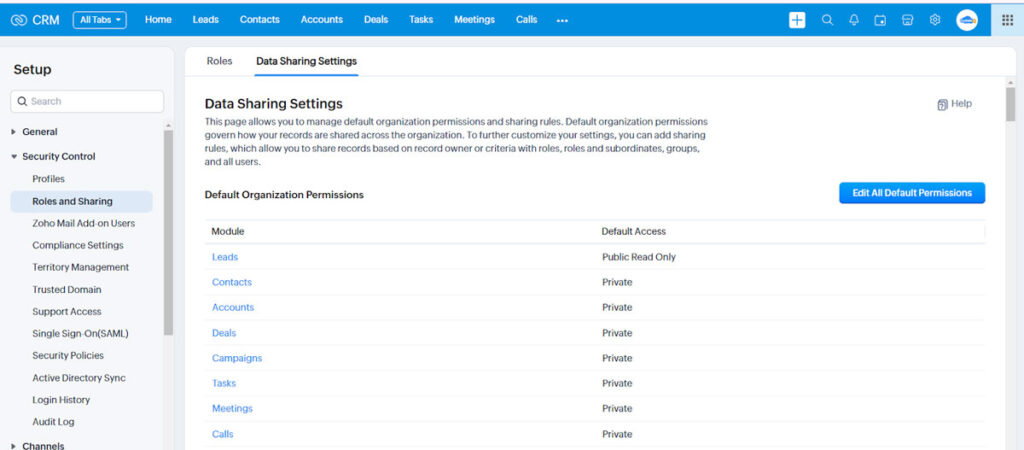Open the search magnifier in top bar
1024x450 pixels.
pyautogui.click(x=827, y=20)
